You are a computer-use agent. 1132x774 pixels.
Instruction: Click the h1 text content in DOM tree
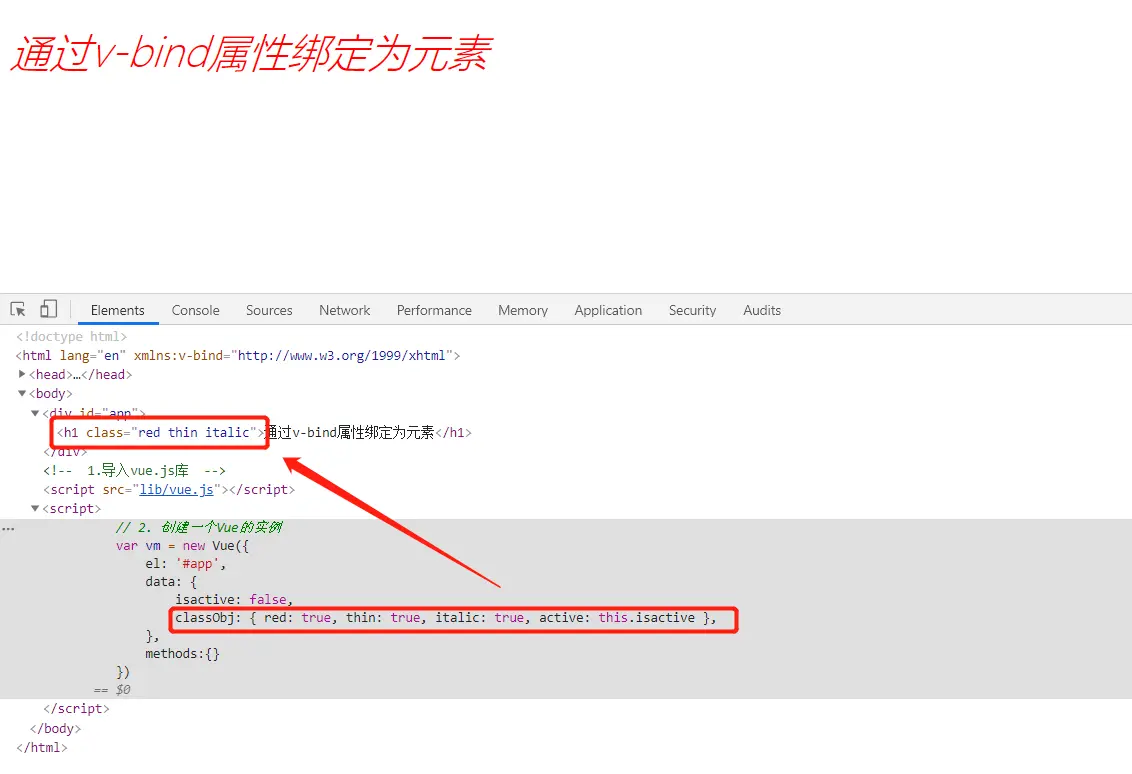[350, 432]
